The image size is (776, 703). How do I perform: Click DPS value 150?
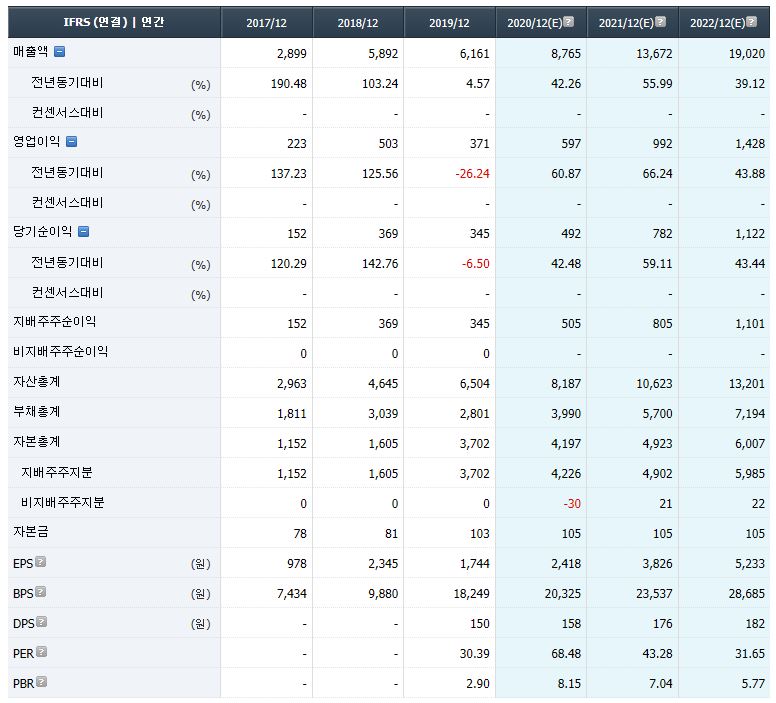(x=480, y=624)
